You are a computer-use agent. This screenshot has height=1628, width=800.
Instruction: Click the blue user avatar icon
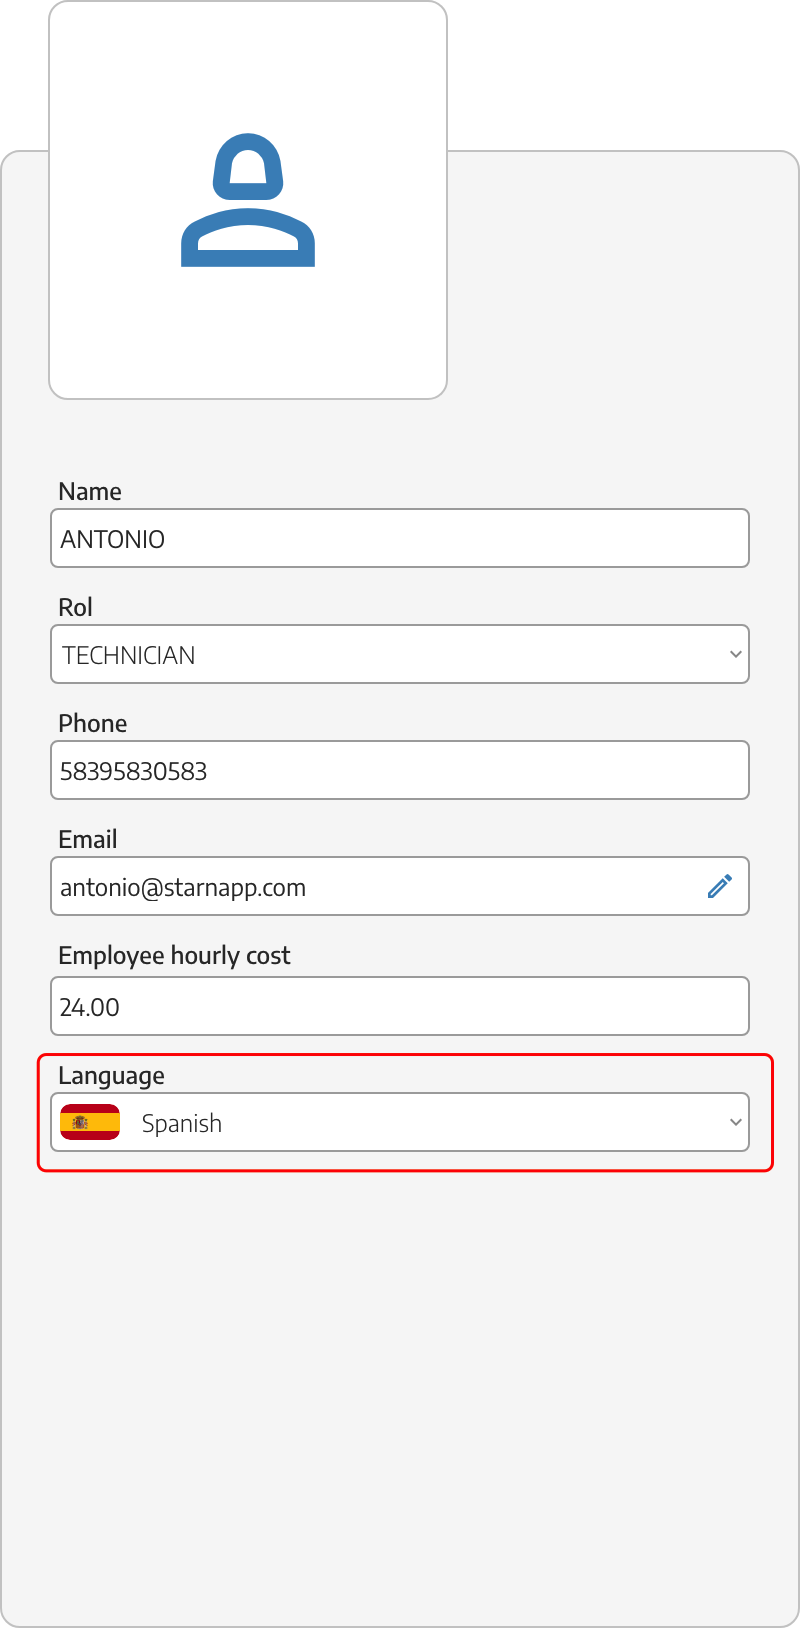click(x=248, y=200)
